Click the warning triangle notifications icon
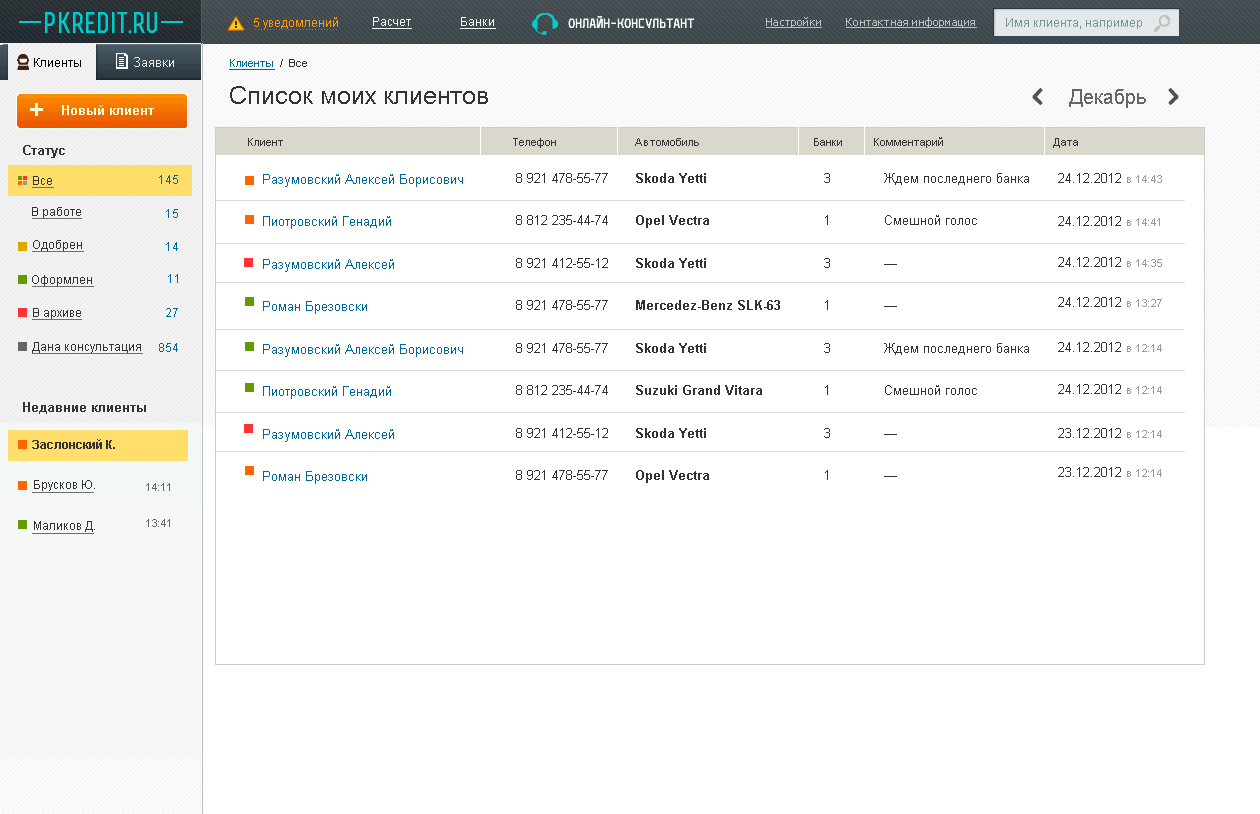1260x814 pixels. [x=236, y=23]
